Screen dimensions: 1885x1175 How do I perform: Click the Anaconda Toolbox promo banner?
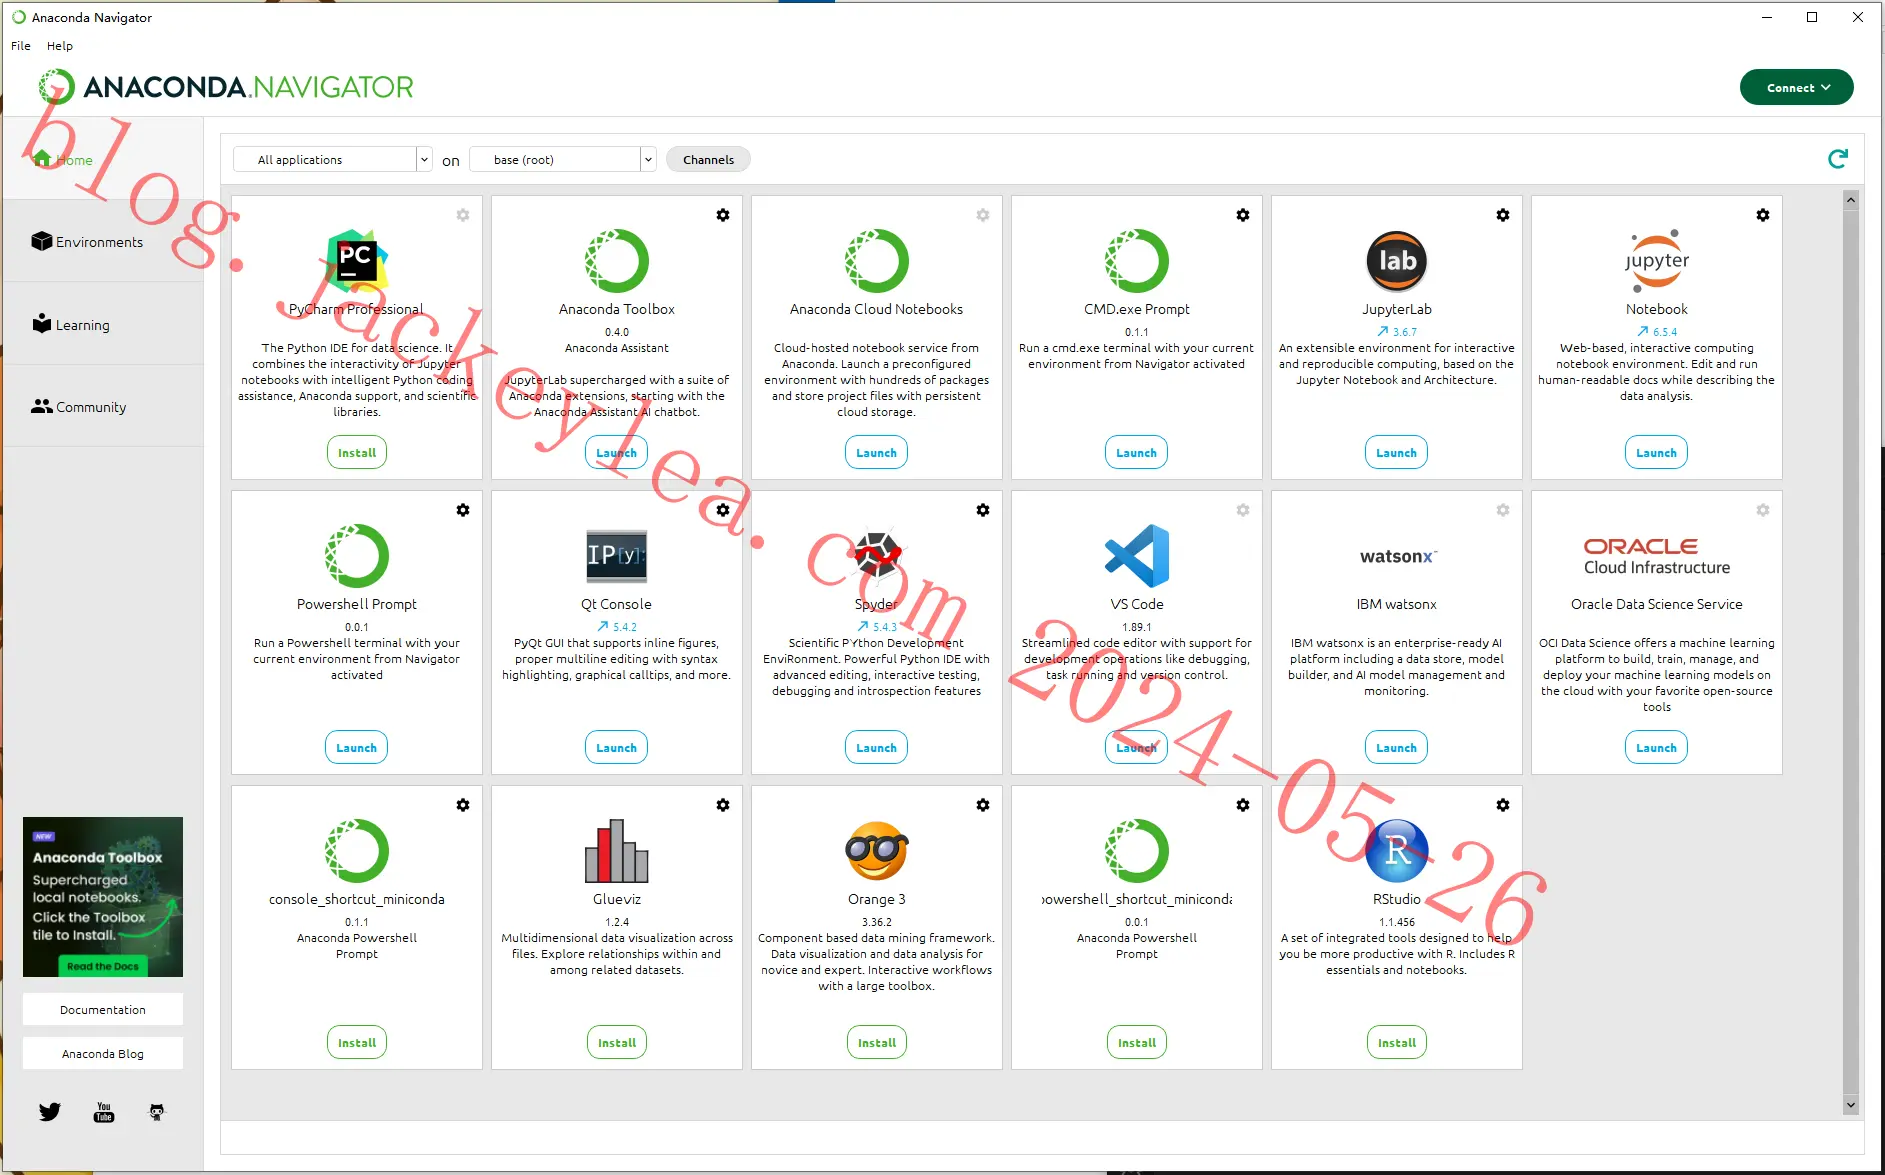(x=103, y=897)
